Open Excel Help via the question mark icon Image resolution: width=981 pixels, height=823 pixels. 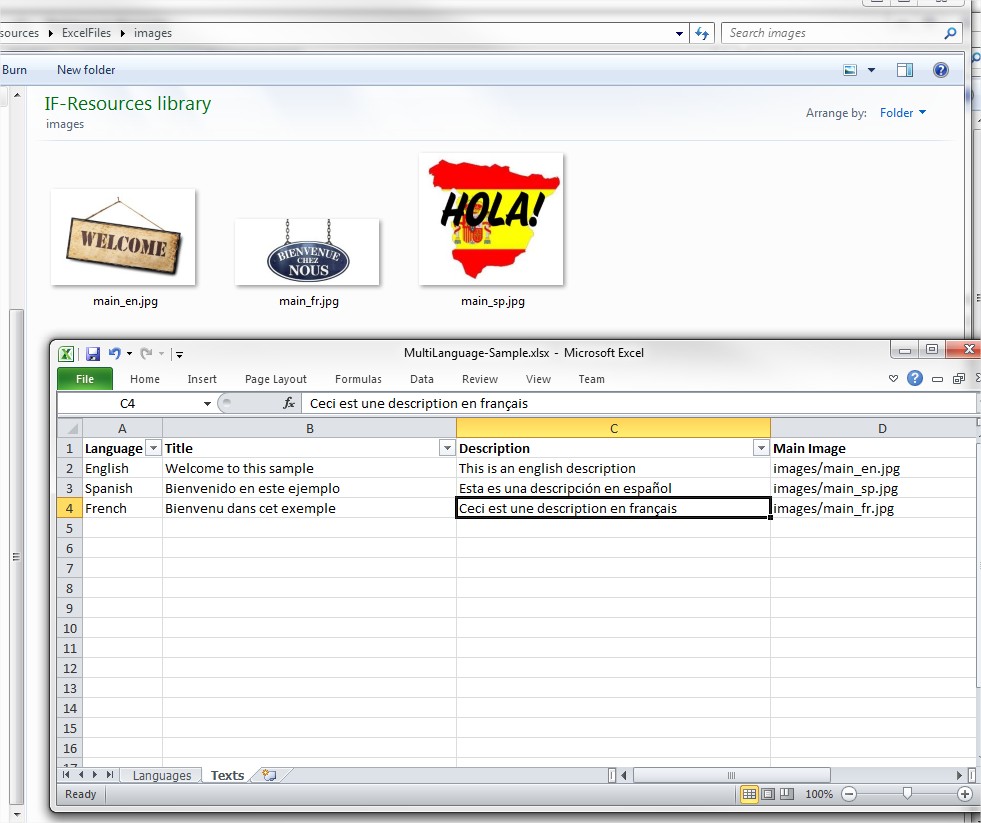tap(914, 379)
